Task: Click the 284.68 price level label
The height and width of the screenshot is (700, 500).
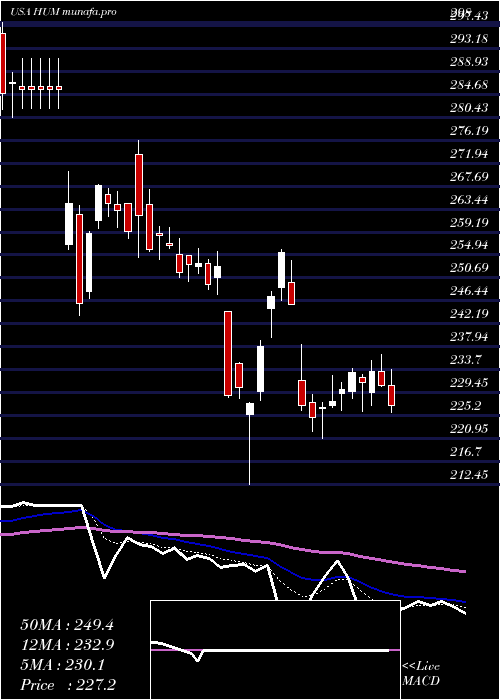Action: click(x=469, y=84)
